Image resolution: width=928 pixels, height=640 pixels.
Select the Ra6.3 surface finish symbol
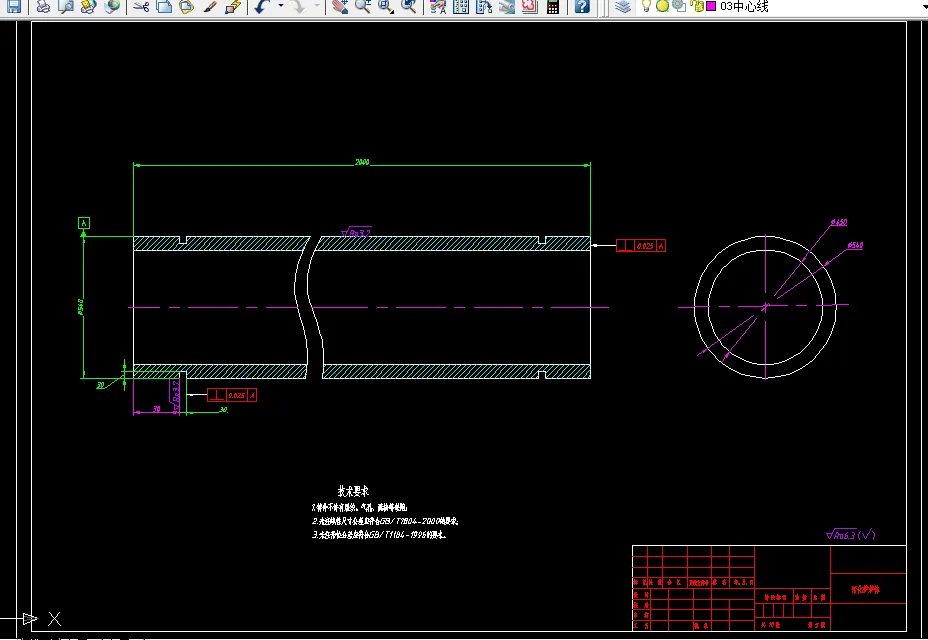coord(850,534)
